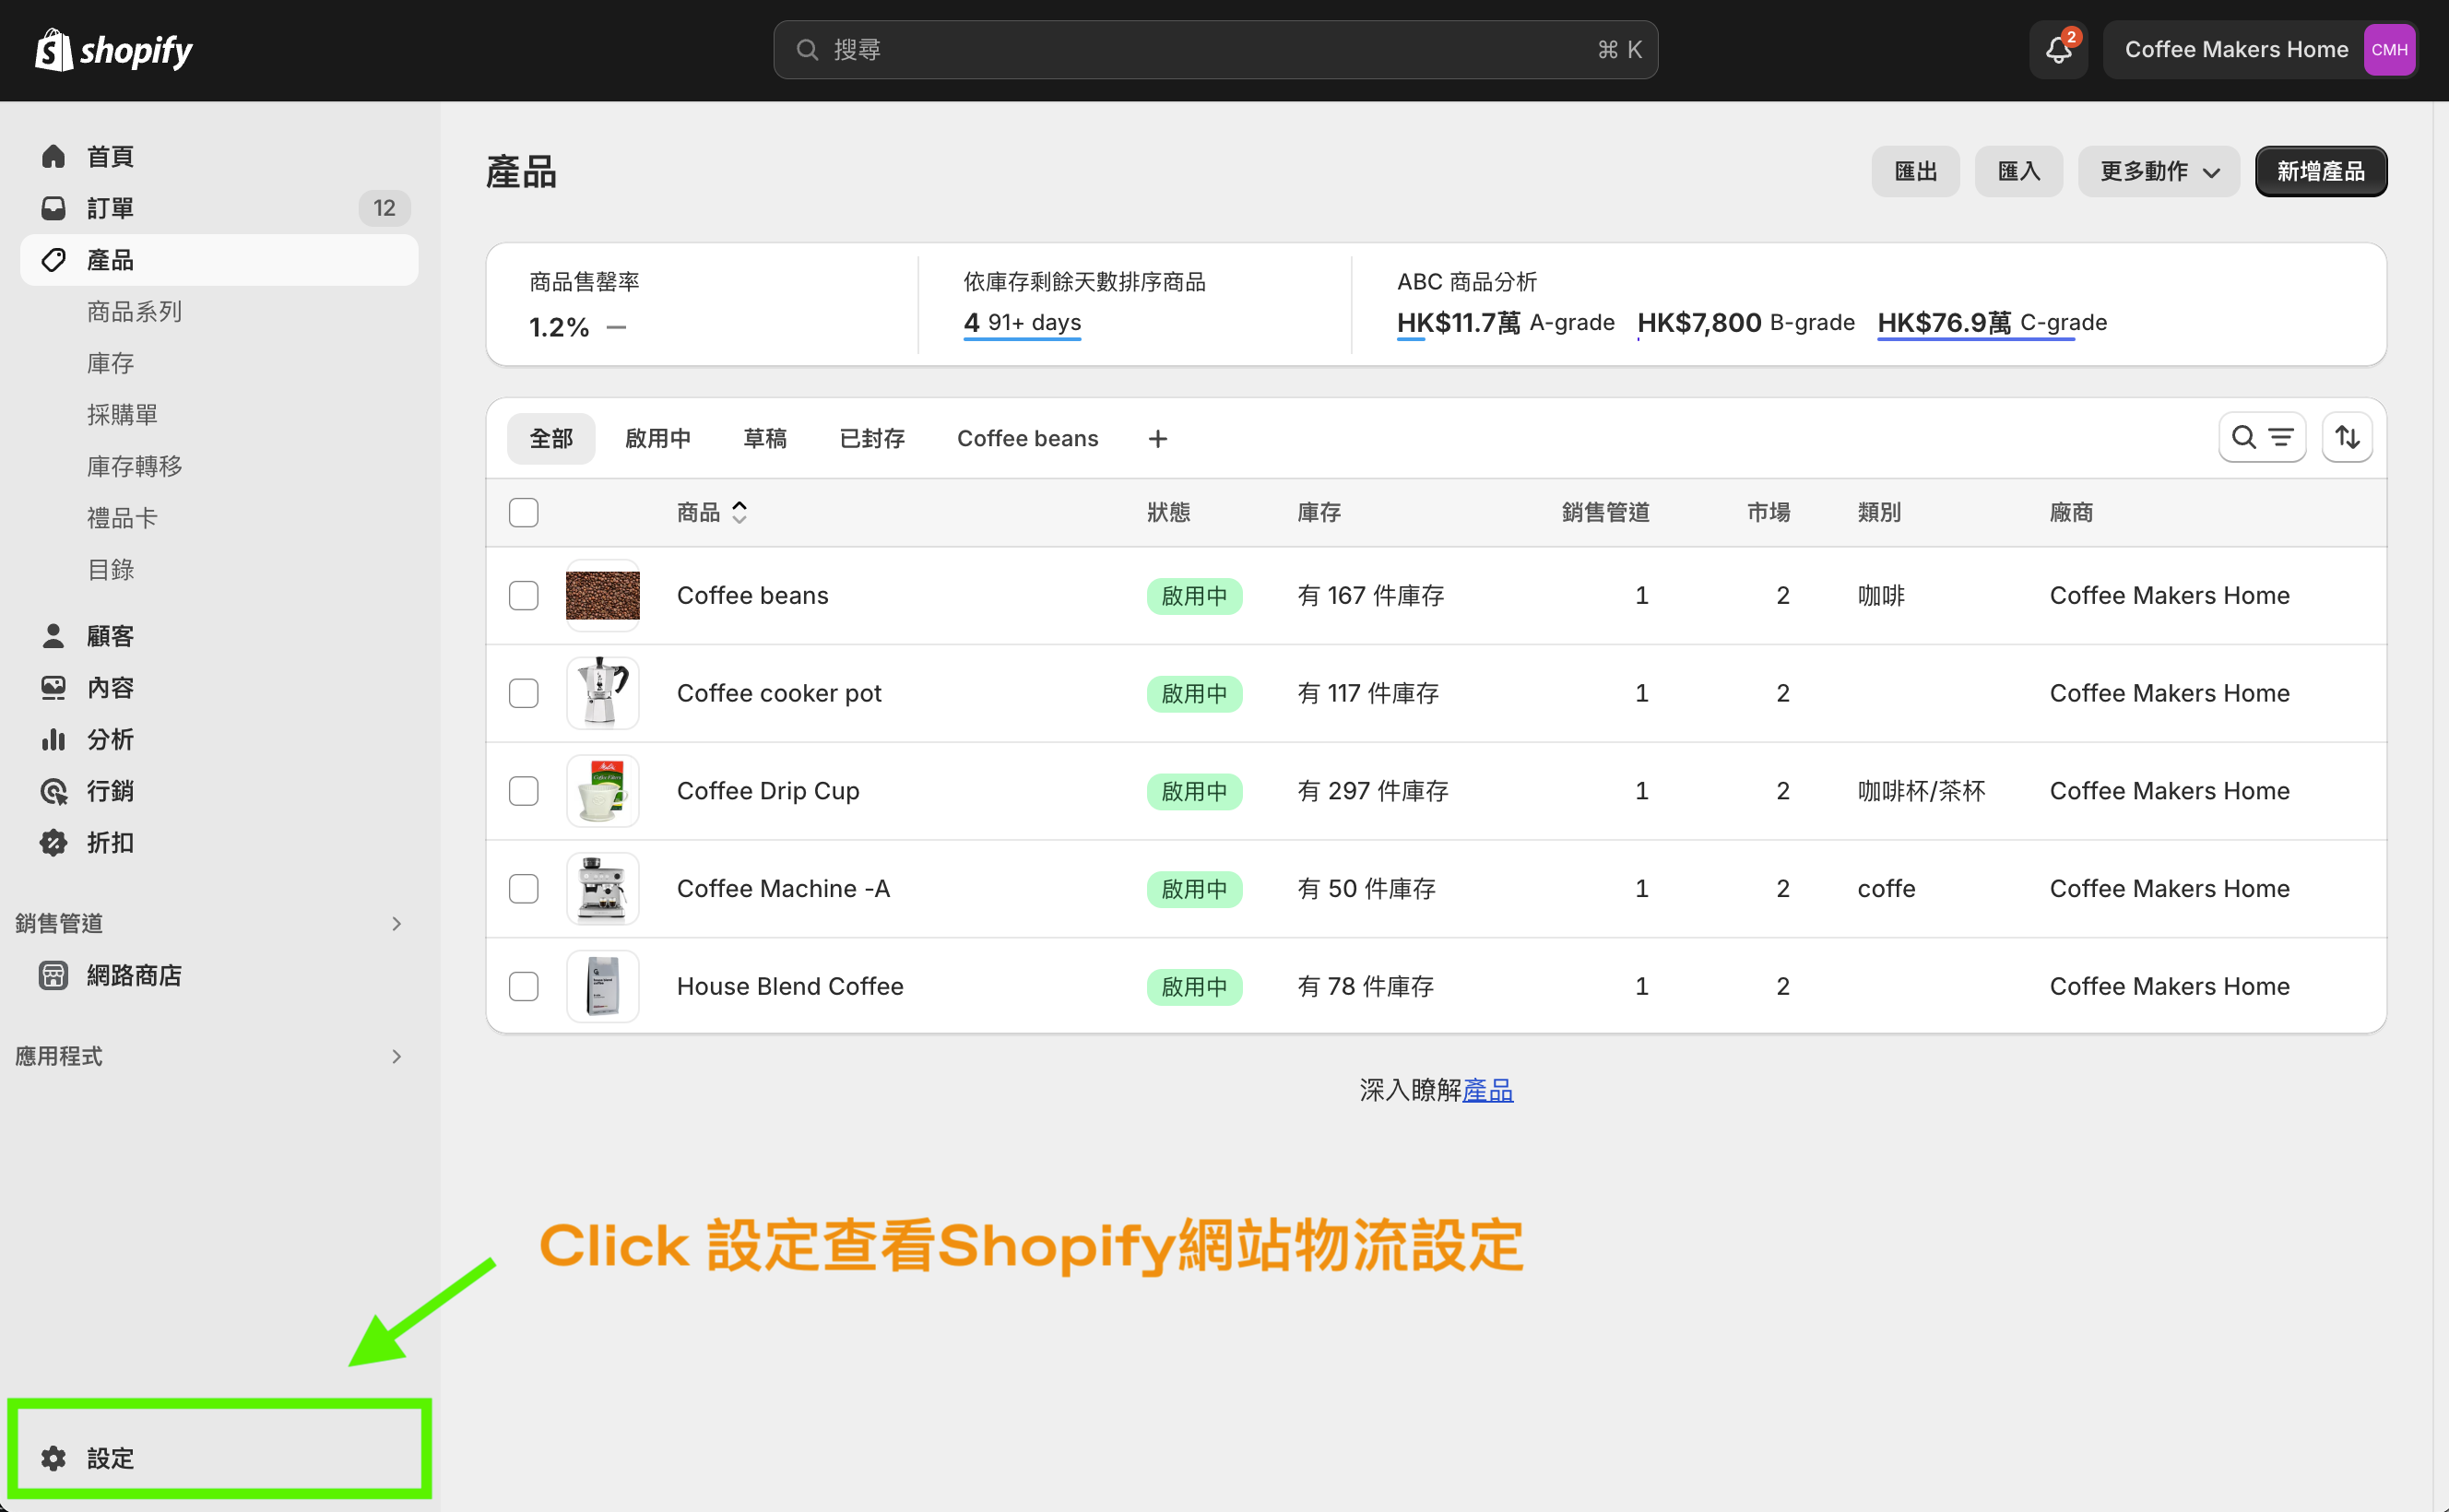Check the Coffee beans row checkbox

pos(524,596)
